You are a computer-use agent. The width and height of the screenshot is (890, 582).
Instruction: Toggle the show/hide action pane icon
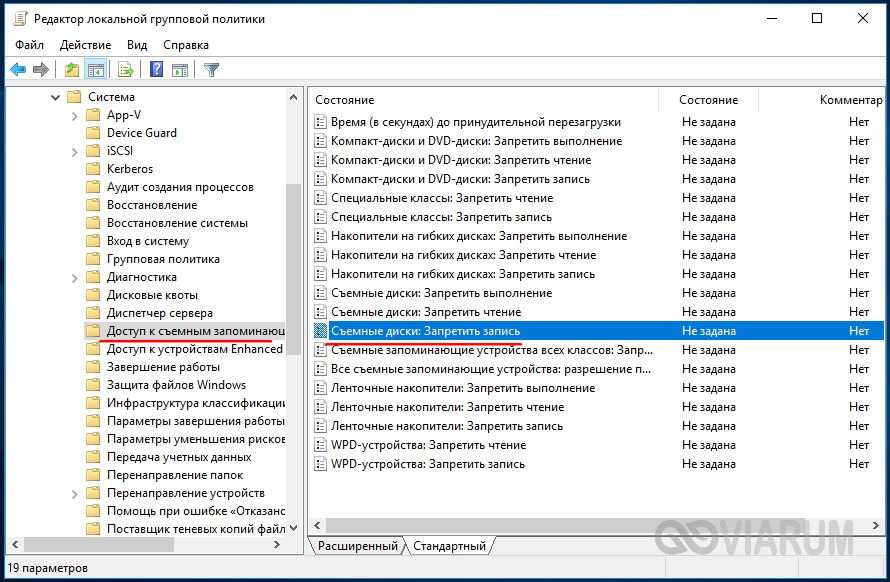180,70
